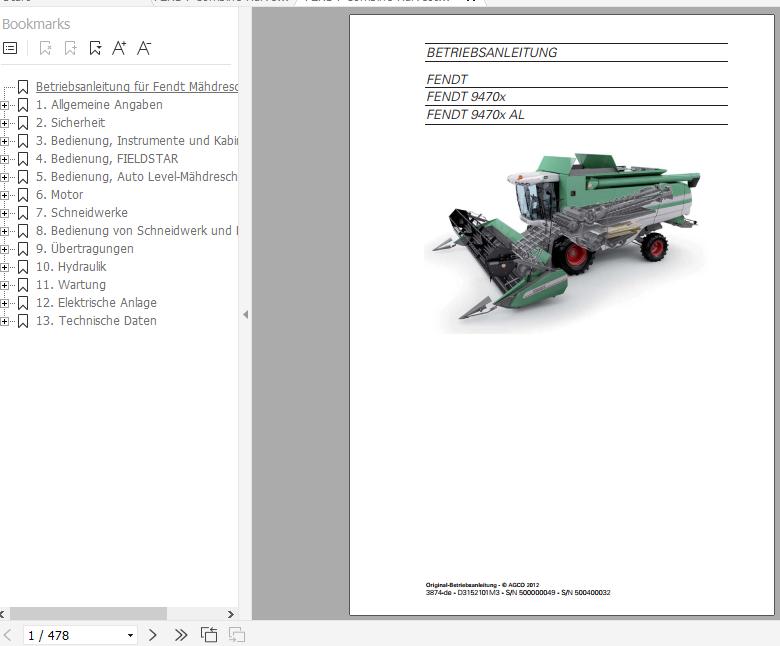
Task: Open bookmark 3. Bedienung, Instrumente und Kabine
Action: point(137,141)
